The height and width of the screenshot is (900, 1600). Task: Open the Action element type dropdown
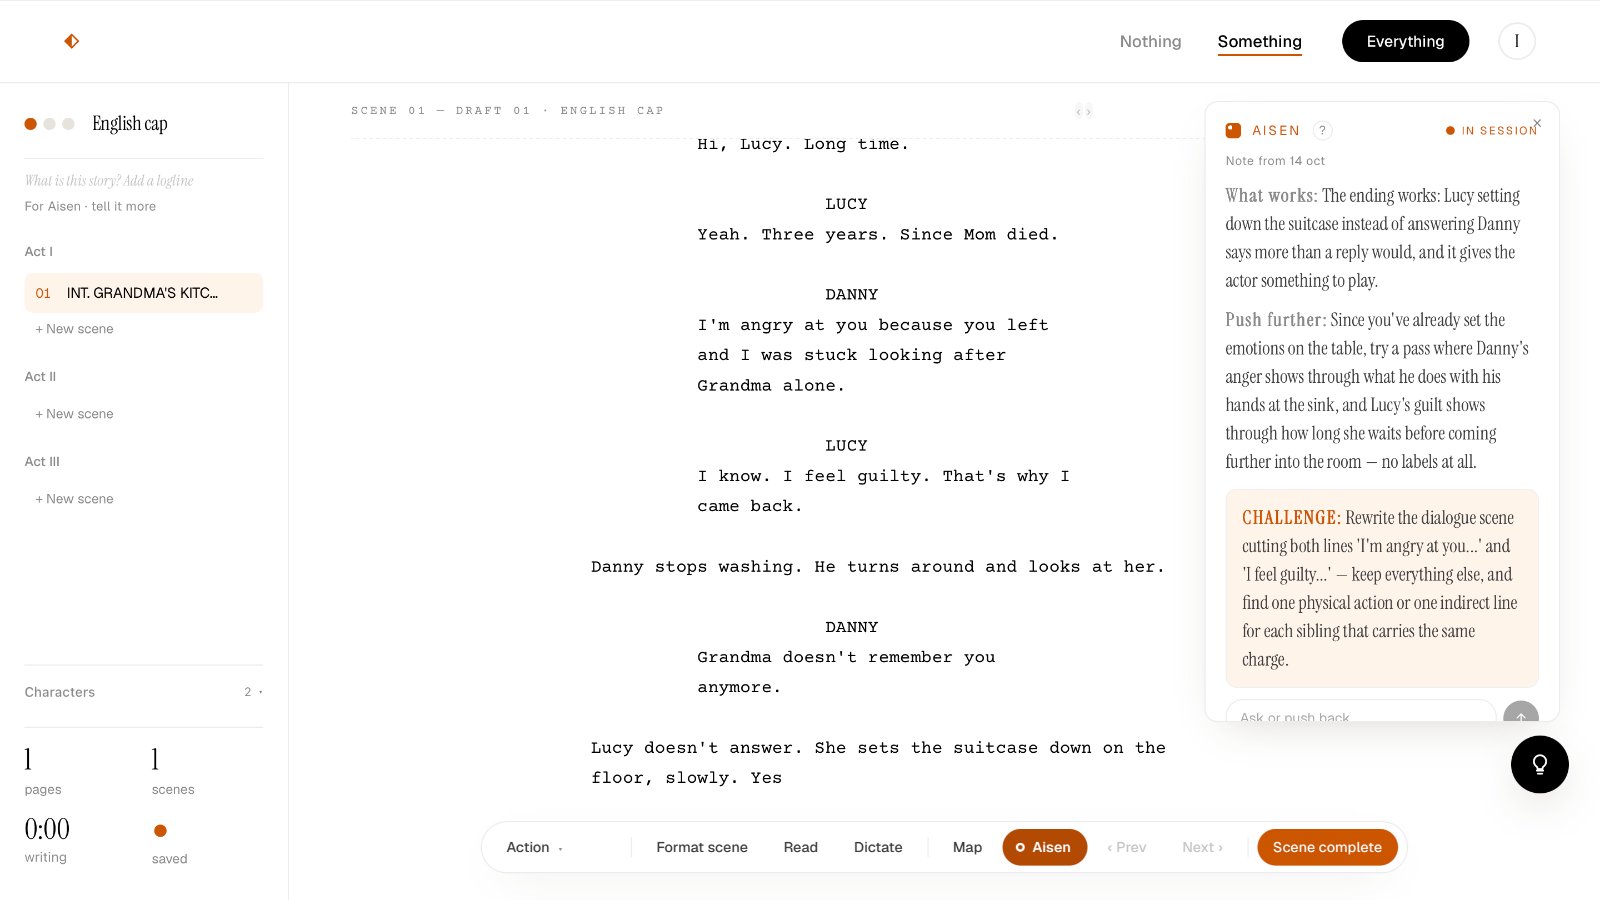point(535,847)
